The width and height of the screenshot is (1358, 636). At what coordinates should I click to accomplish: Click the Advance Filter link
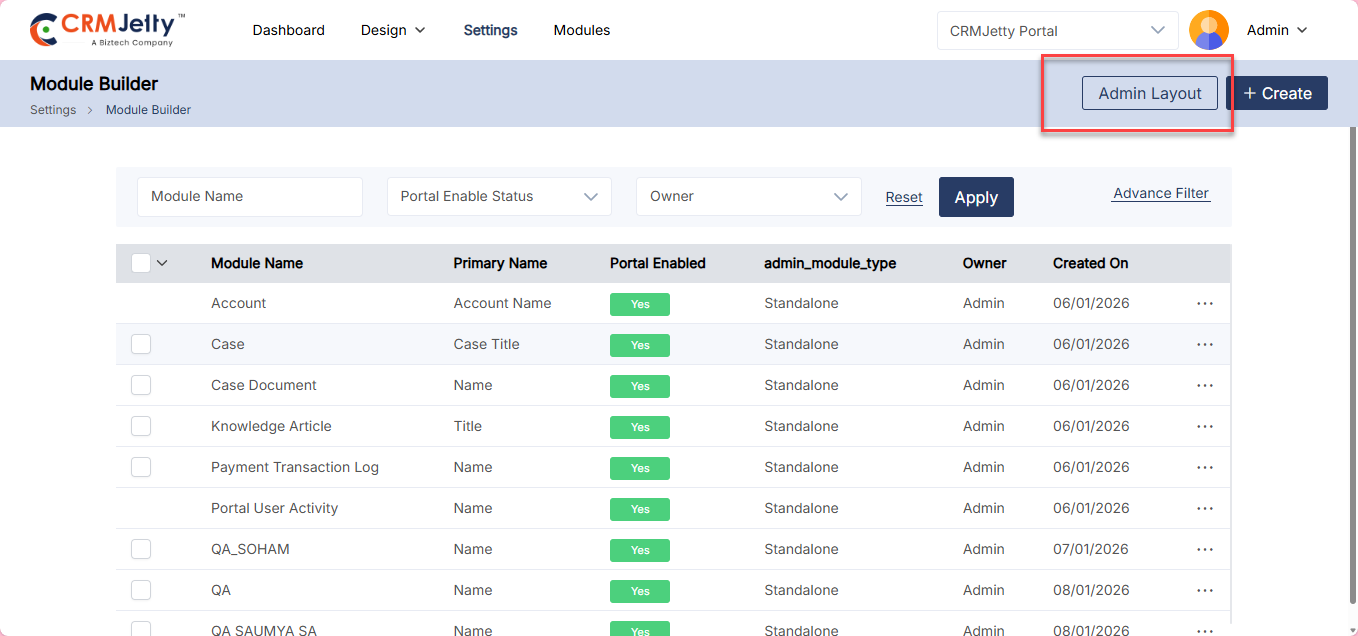pos(1160,194)
